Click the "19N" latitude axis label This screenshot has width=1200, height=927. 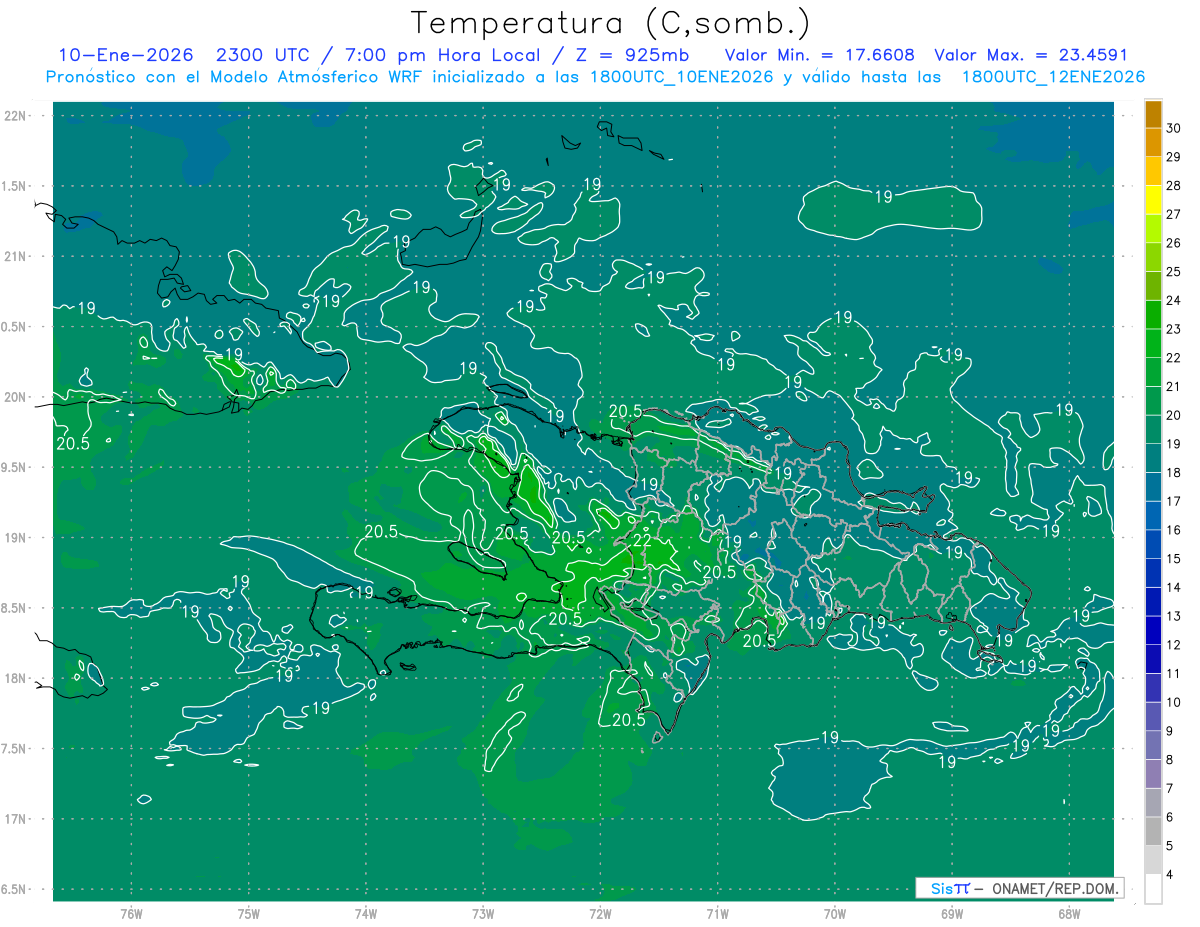pyautogui.click(x=16, y=538)
